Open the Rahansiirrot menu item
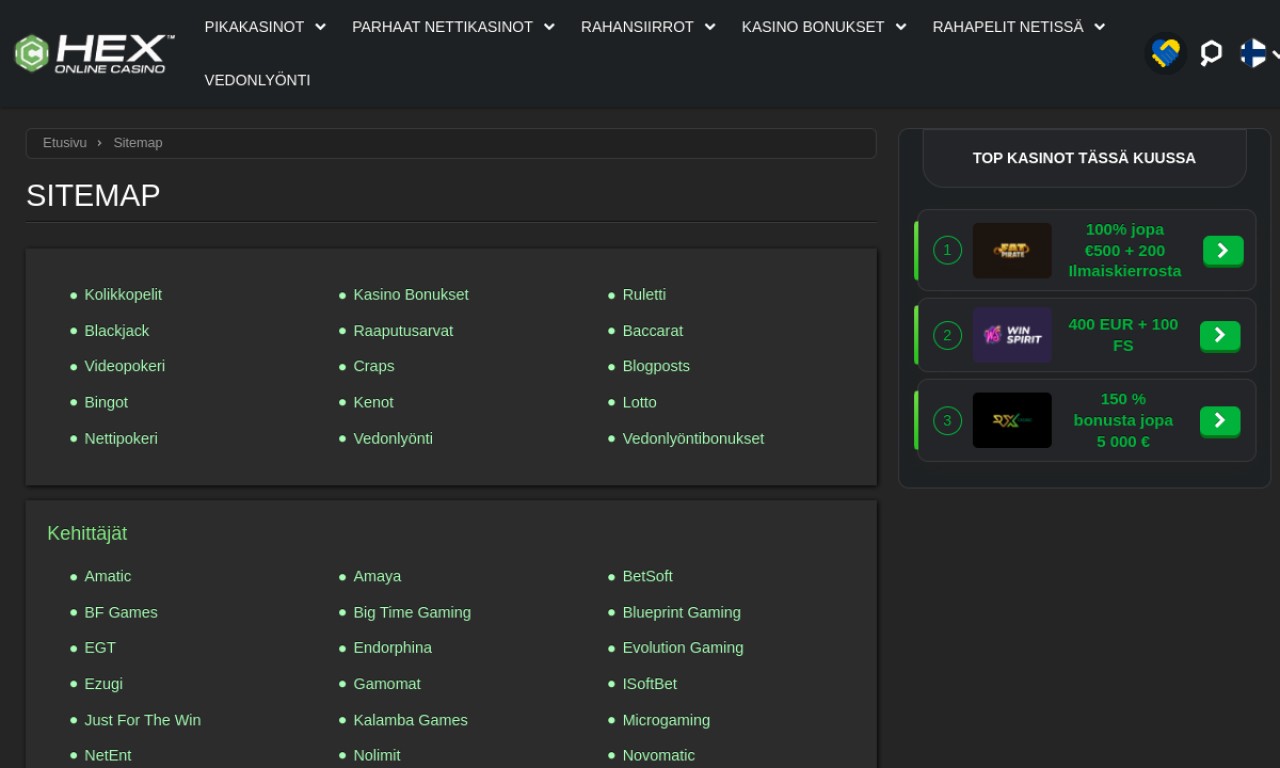 637,27
